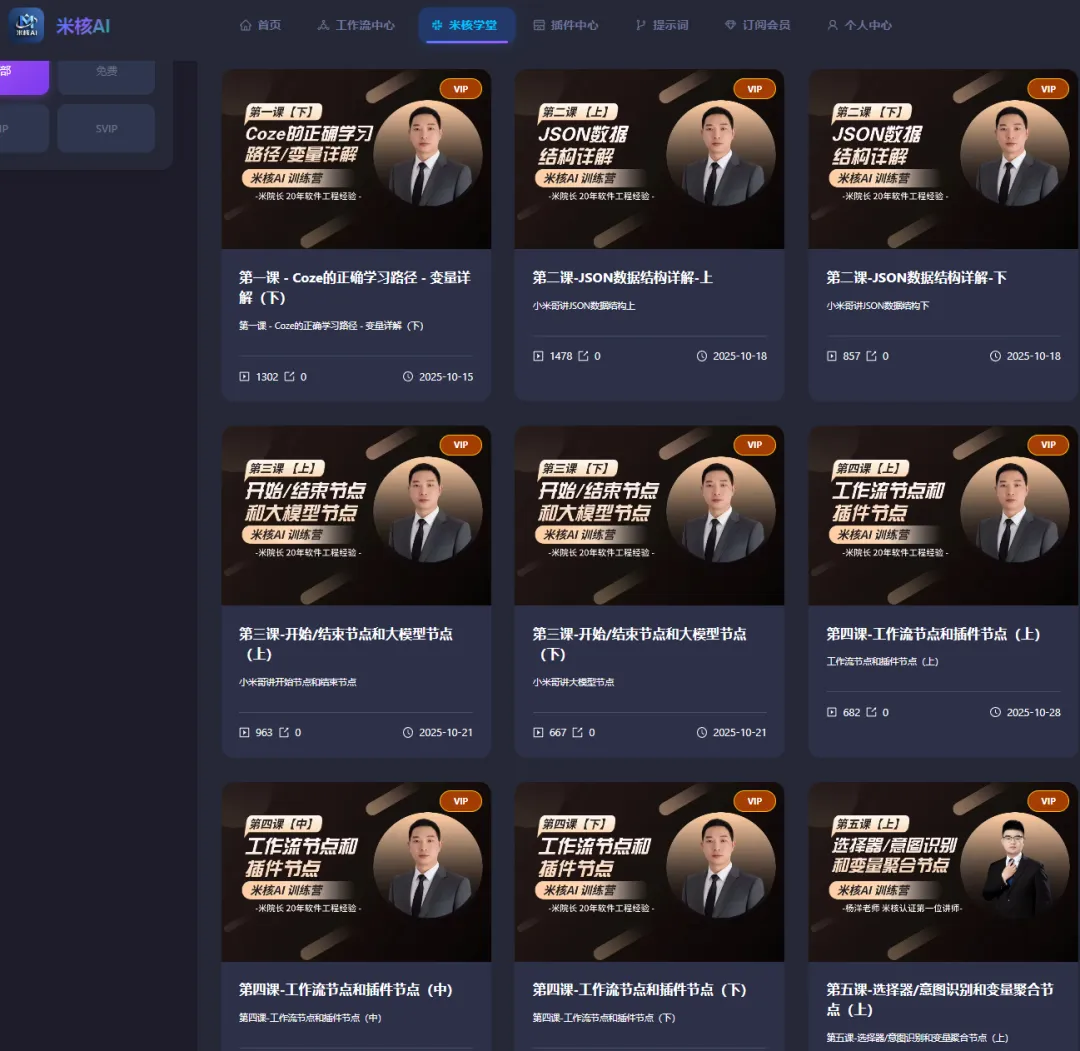Open thumbnail of 第三课【上】开始/结束节点
Image resolution: width=1080 pixels, height=1051 pixels.
point(356,516)
